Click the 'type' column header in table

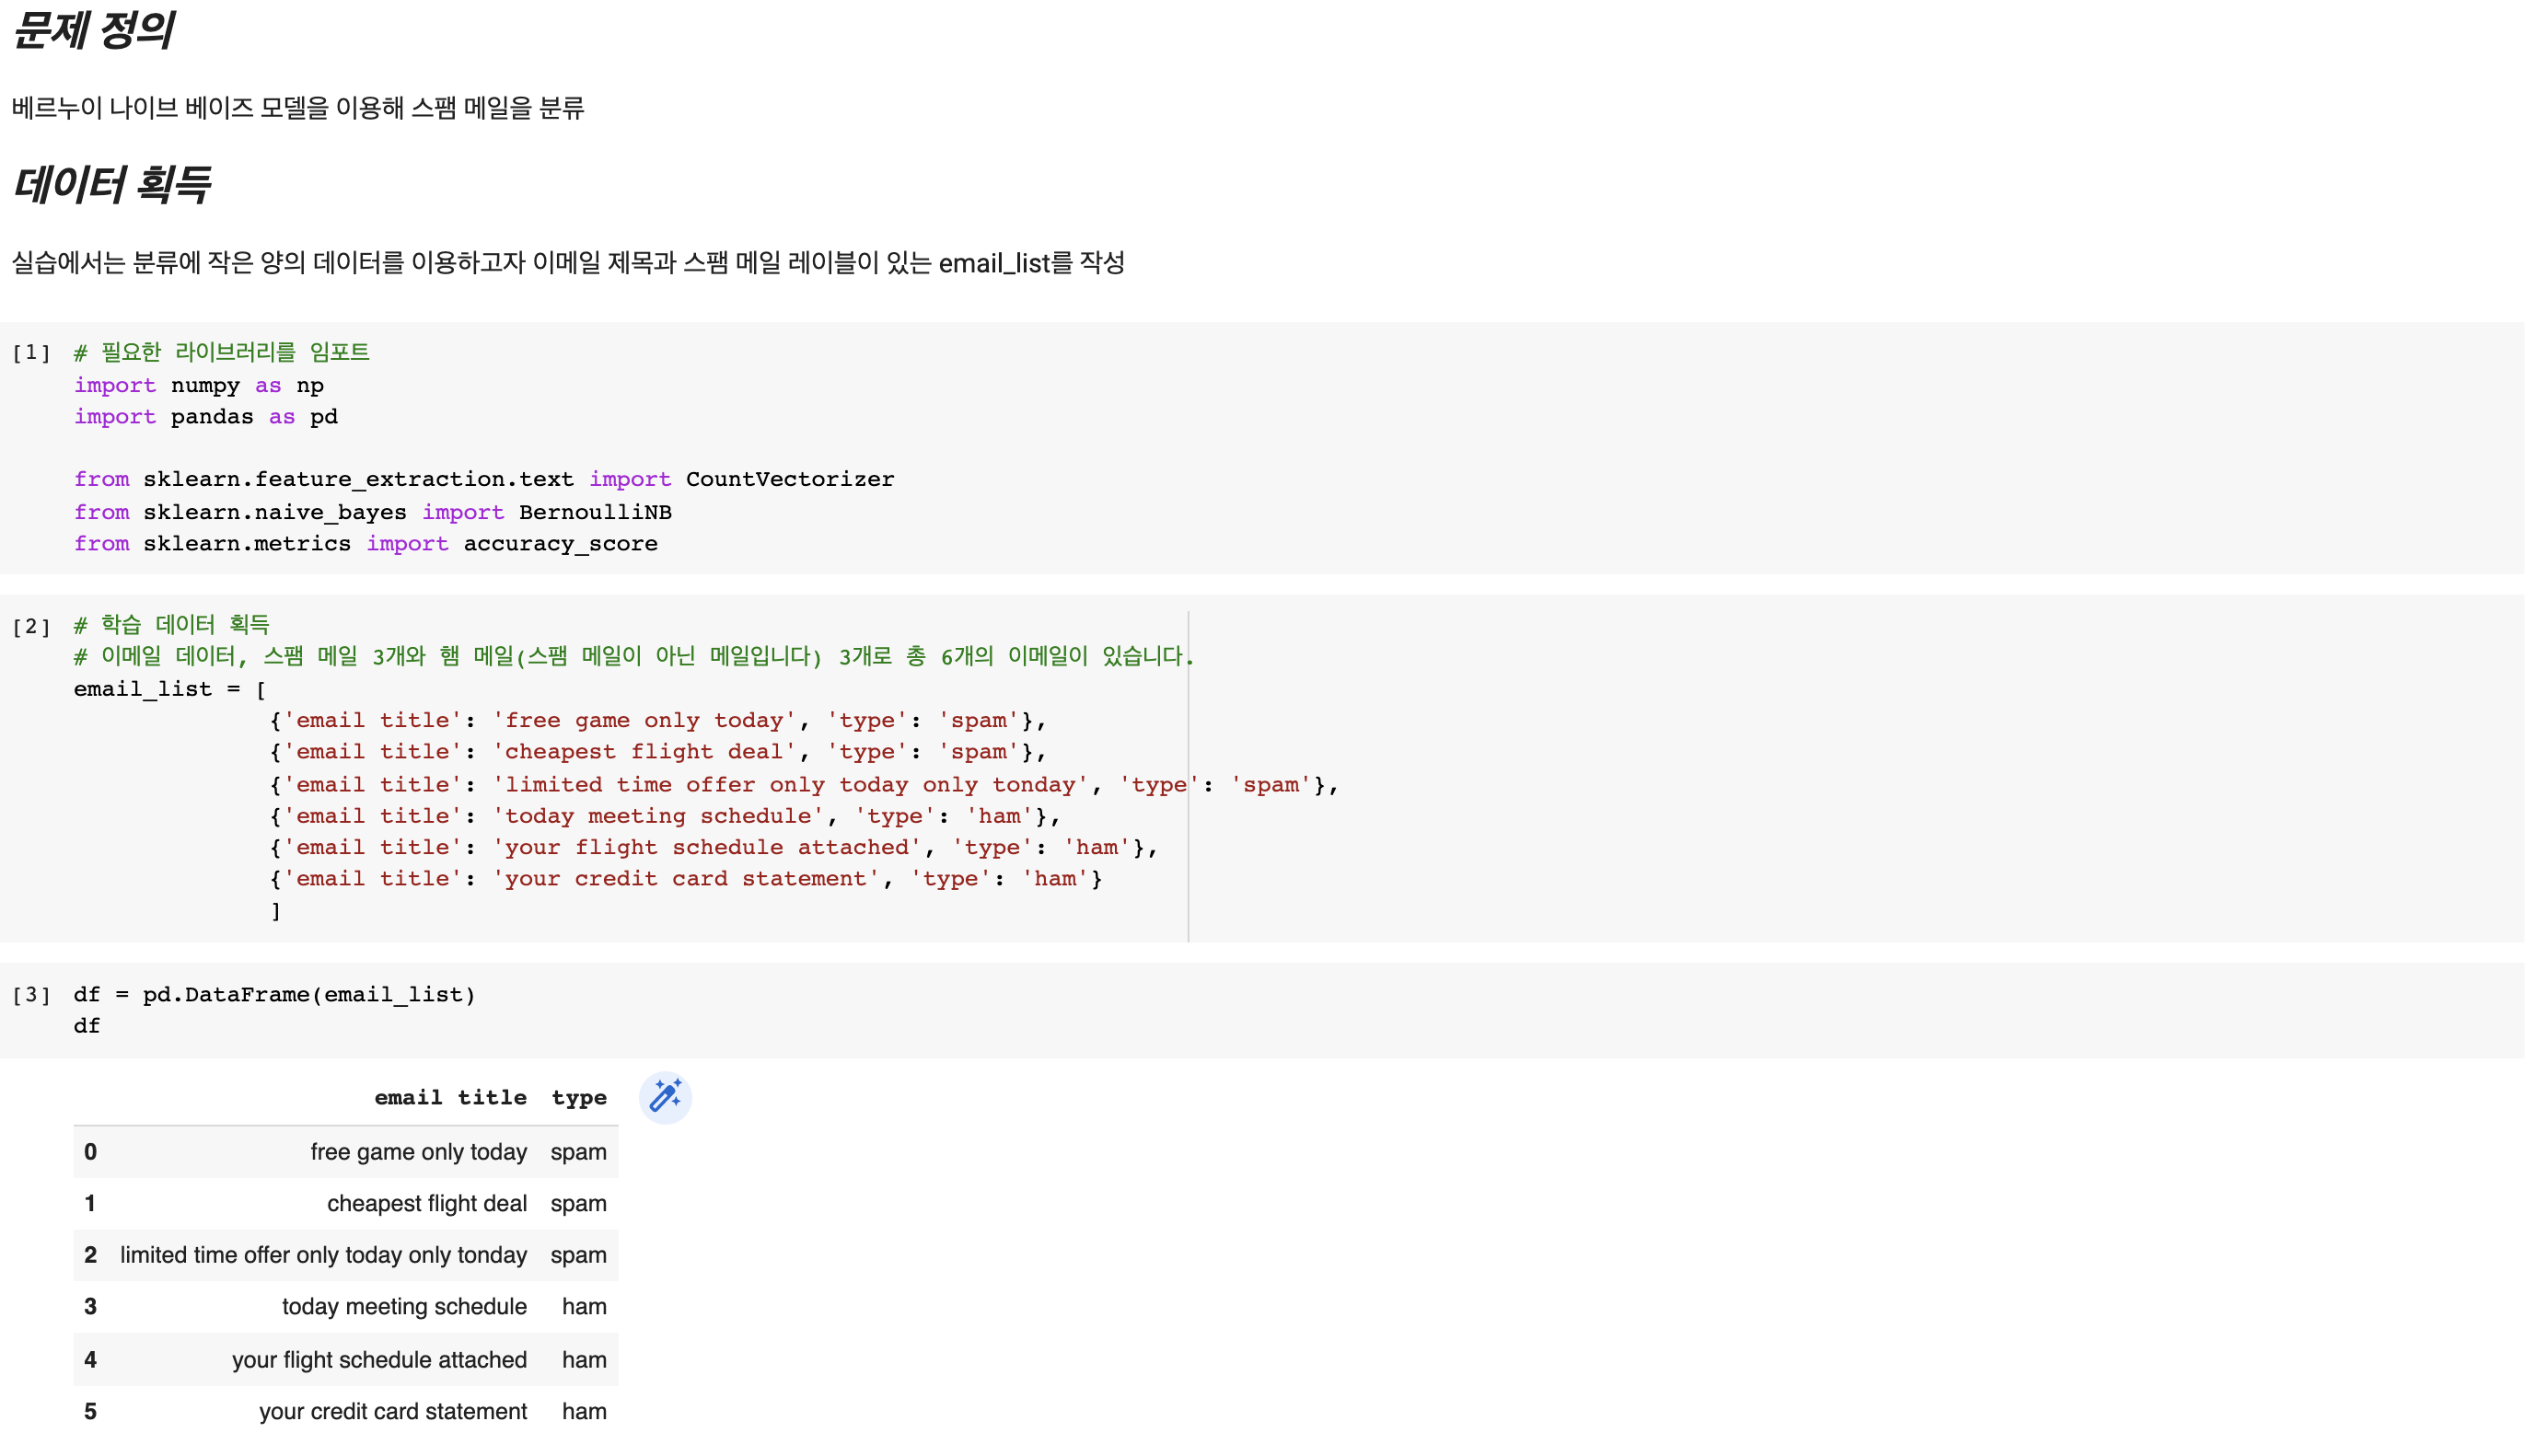point(578,1097)
